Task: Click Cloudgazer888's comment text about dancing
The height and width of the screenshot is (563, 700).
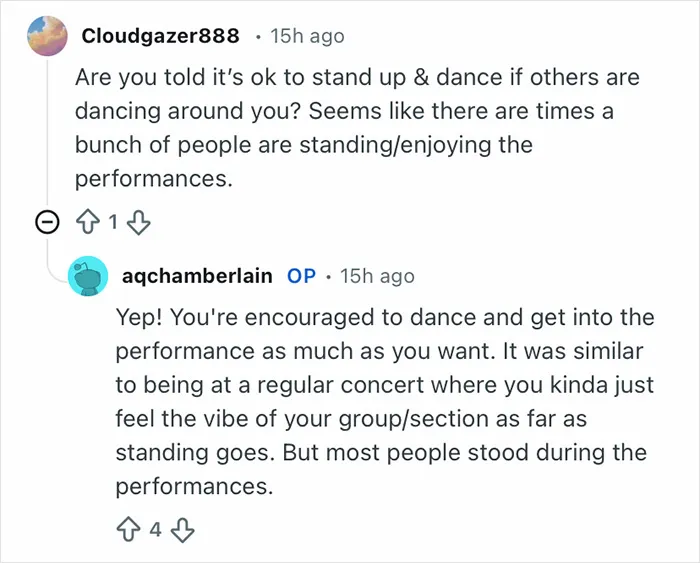Action: pyautogui.click(x=357, y=128)
